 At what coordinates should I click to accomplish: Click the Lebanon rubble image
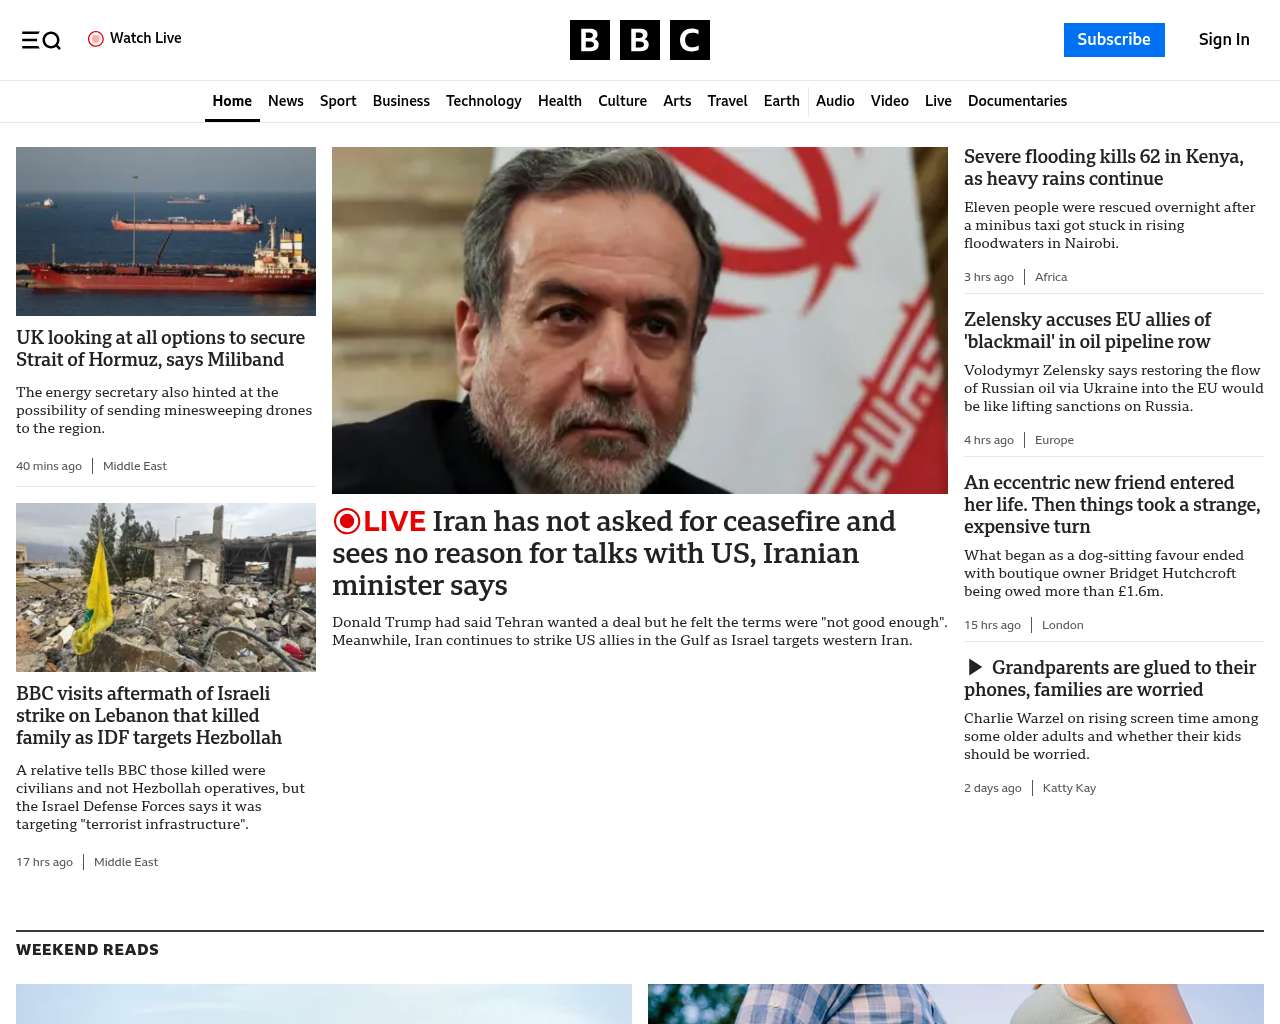click(x=166, y=587)
